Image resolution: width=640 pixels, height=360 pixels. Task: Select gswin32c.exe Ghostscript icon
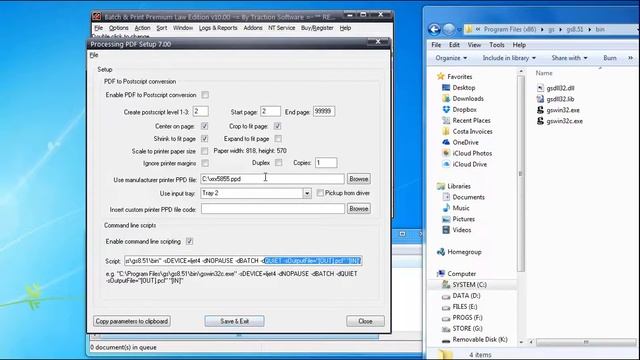pyautogui.click(x=540, y=121)
